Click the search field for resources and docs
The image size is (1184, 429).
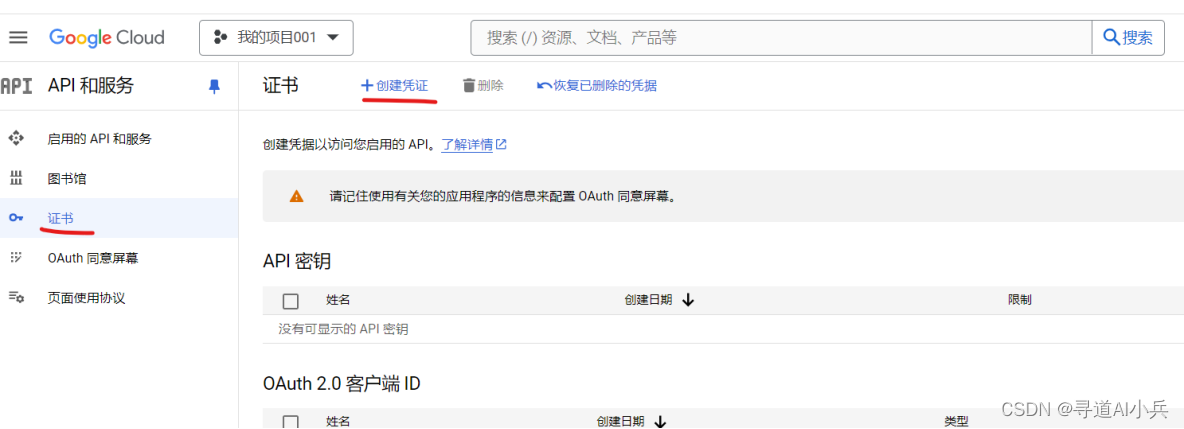[x=781, y=38]
